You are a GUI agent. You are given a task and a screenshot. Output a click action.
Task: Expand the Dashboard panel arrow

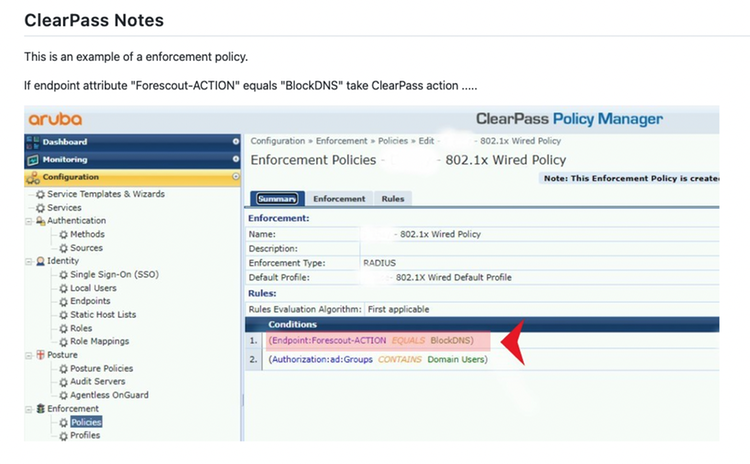(x=235, y=142)
